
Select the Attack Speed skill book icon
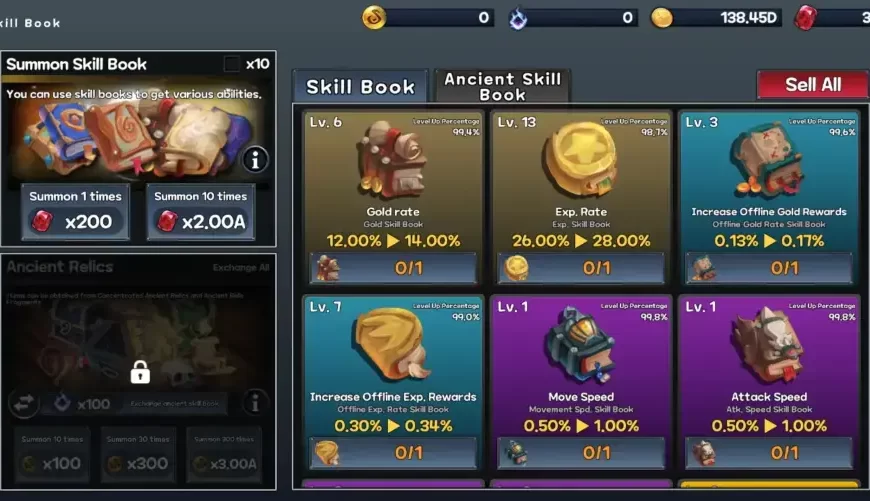(x=768, y=346)
